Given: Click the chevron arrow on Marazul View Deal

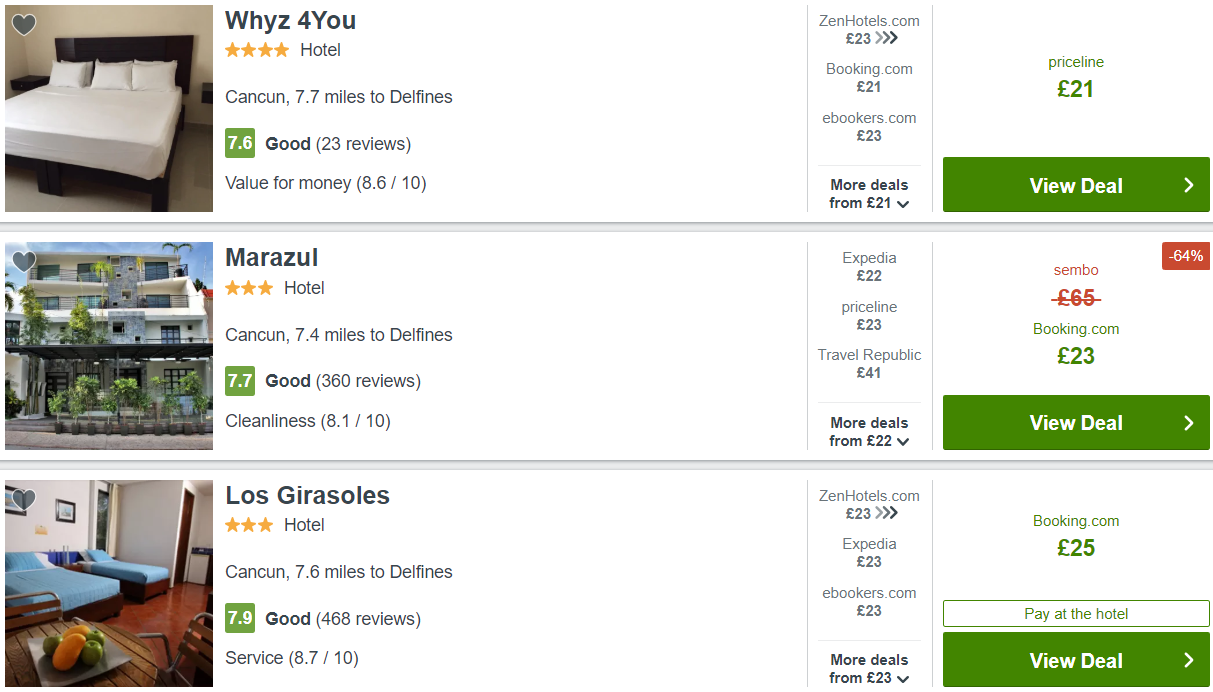Looking at the screenshot, I should coord(1188,423).
